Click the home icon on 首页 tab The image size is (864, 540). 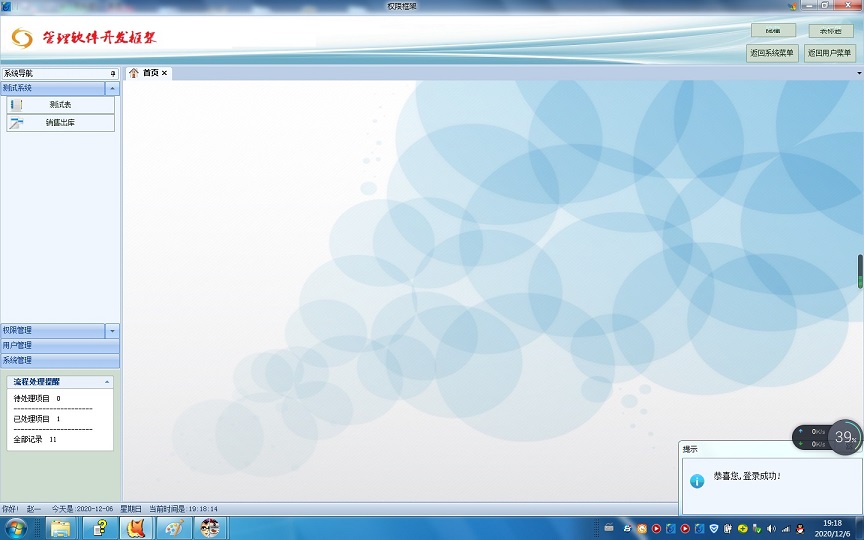pyautogui.click(x=134, y=73)
